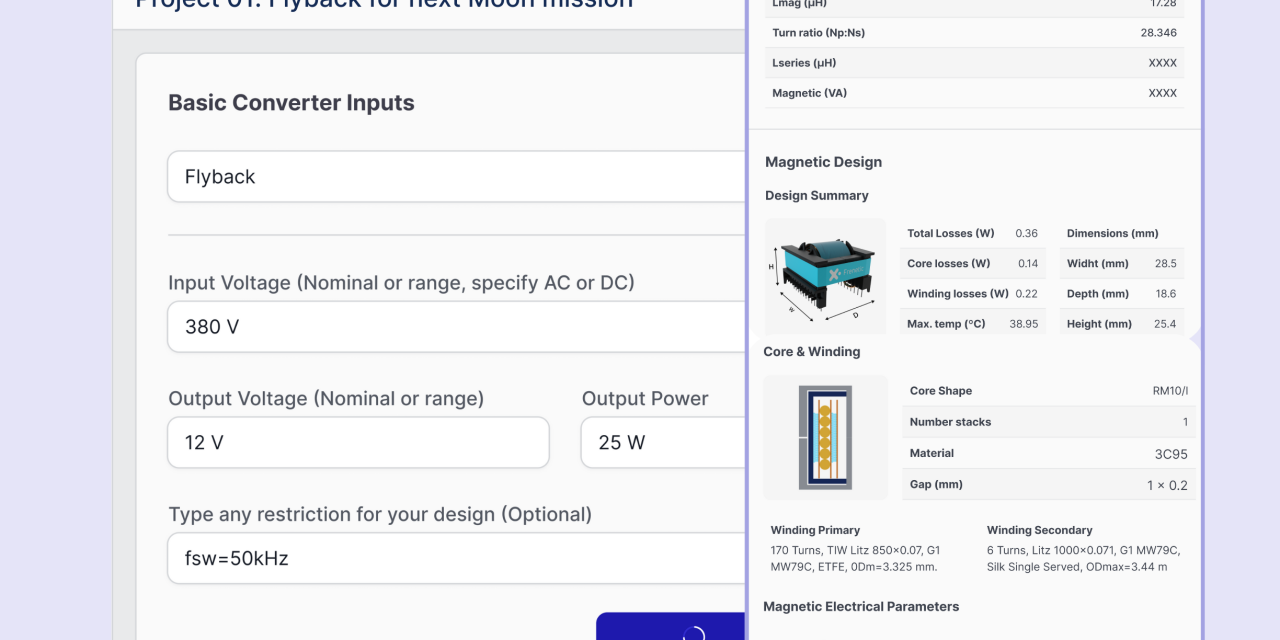Image resolution: width=1280 pixels, height=640 pixels.
Task: Open the Magnetic Electrical Parameters section
Action: (861, 606)
